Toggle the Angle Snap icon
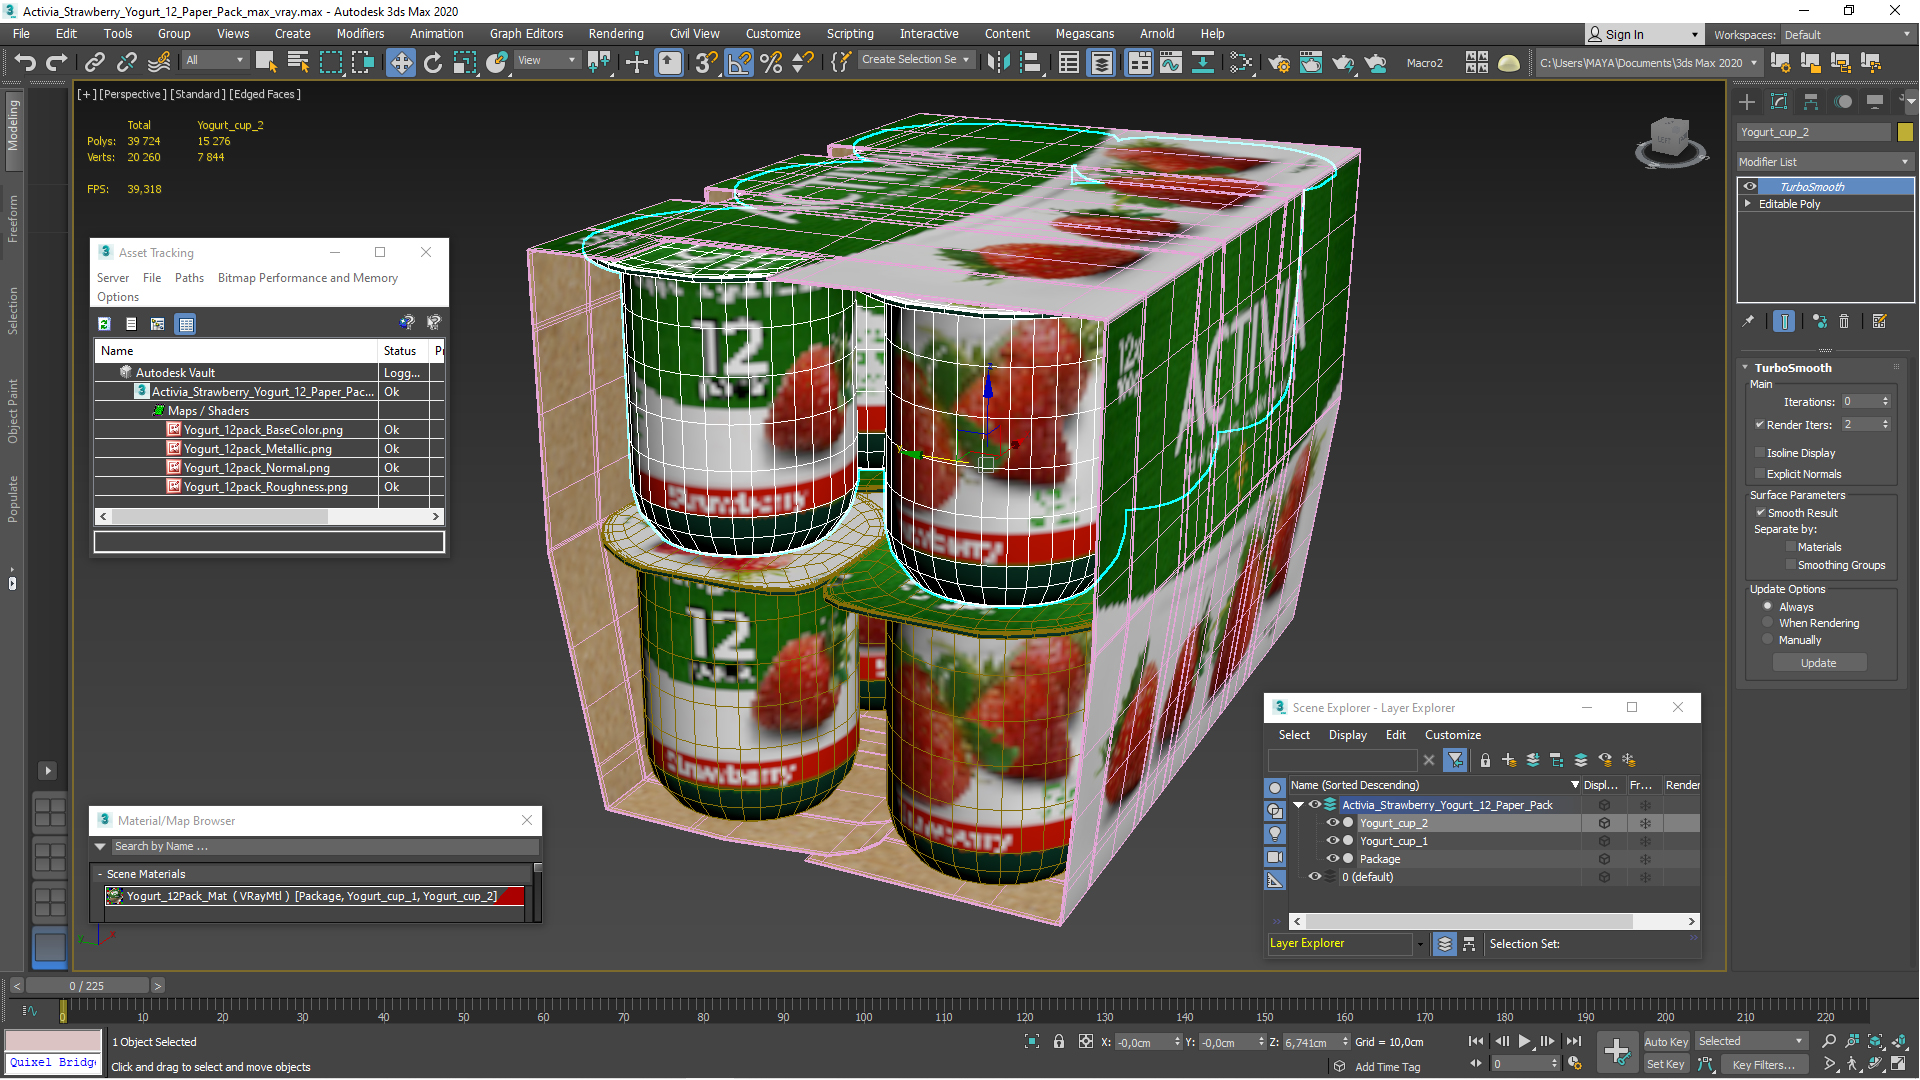Screen dimensions: 1920x1080 click(x=739, y=62)
